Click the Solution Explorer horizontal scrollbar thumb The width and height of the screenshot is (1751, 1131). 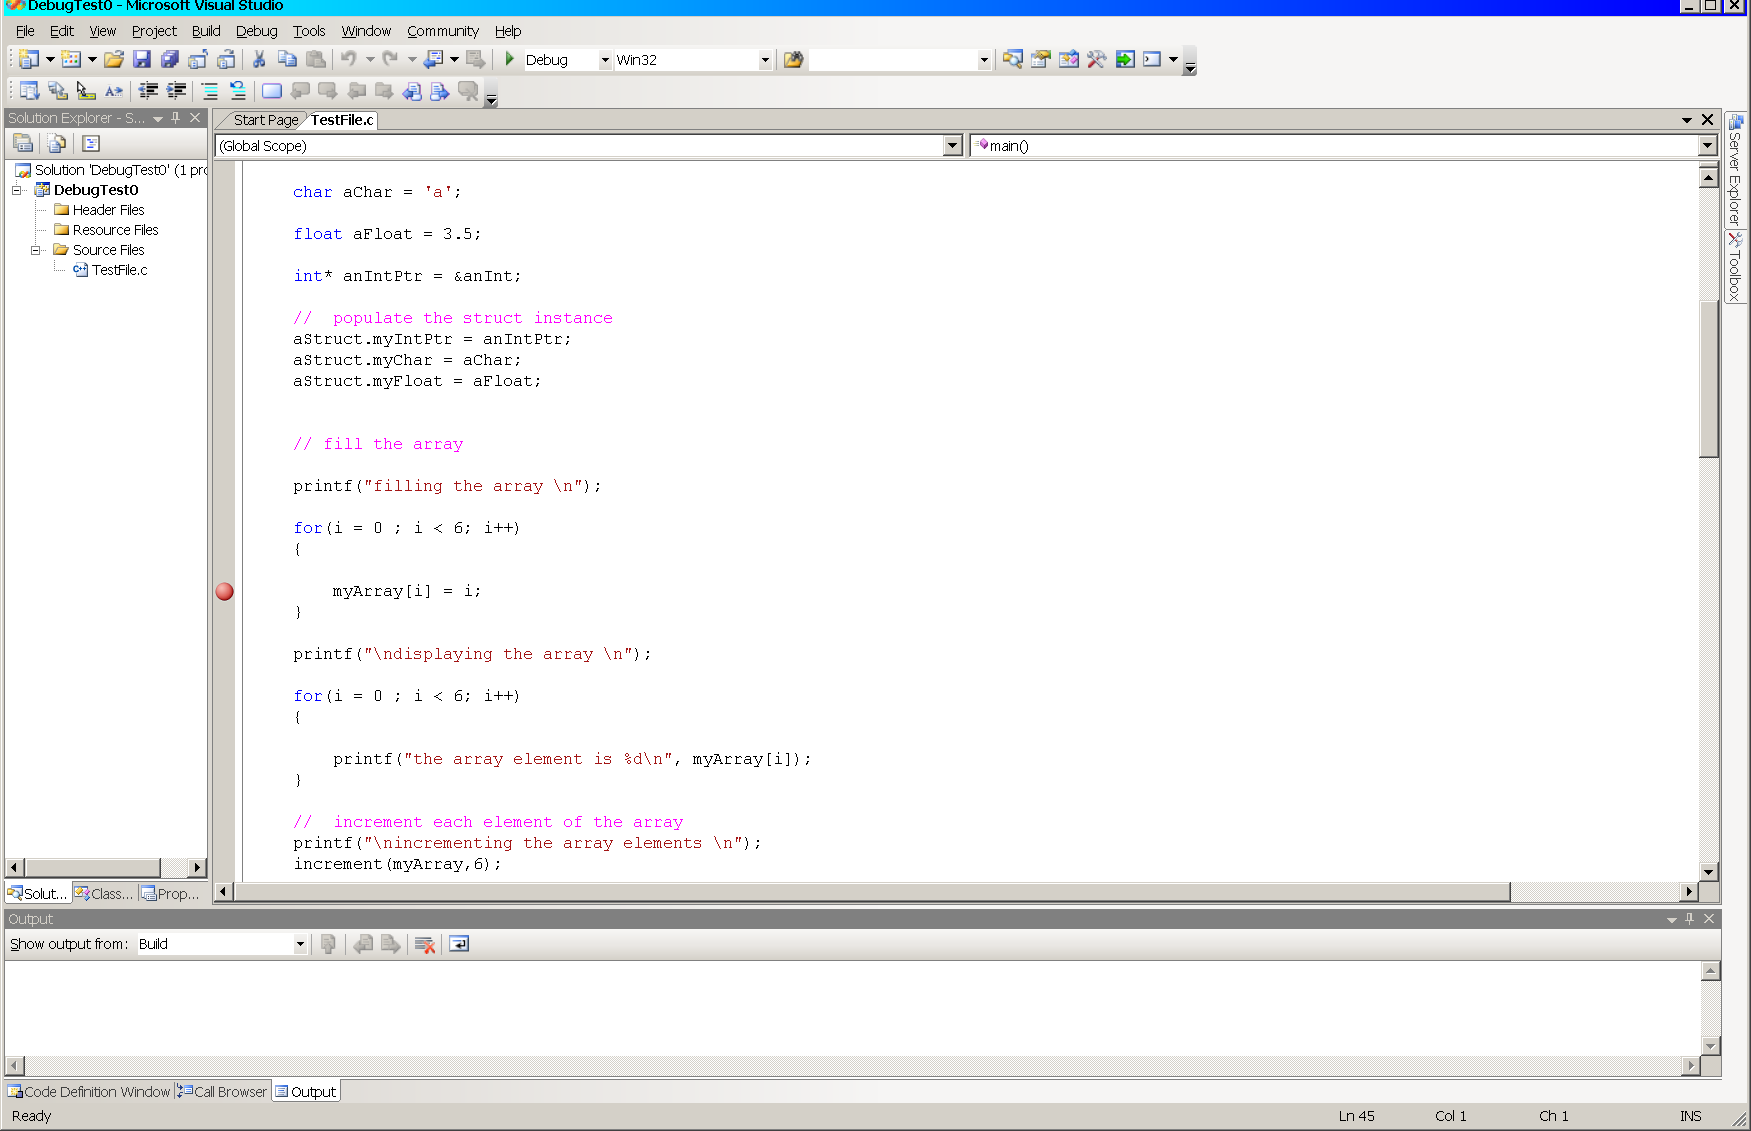(92, 867)
